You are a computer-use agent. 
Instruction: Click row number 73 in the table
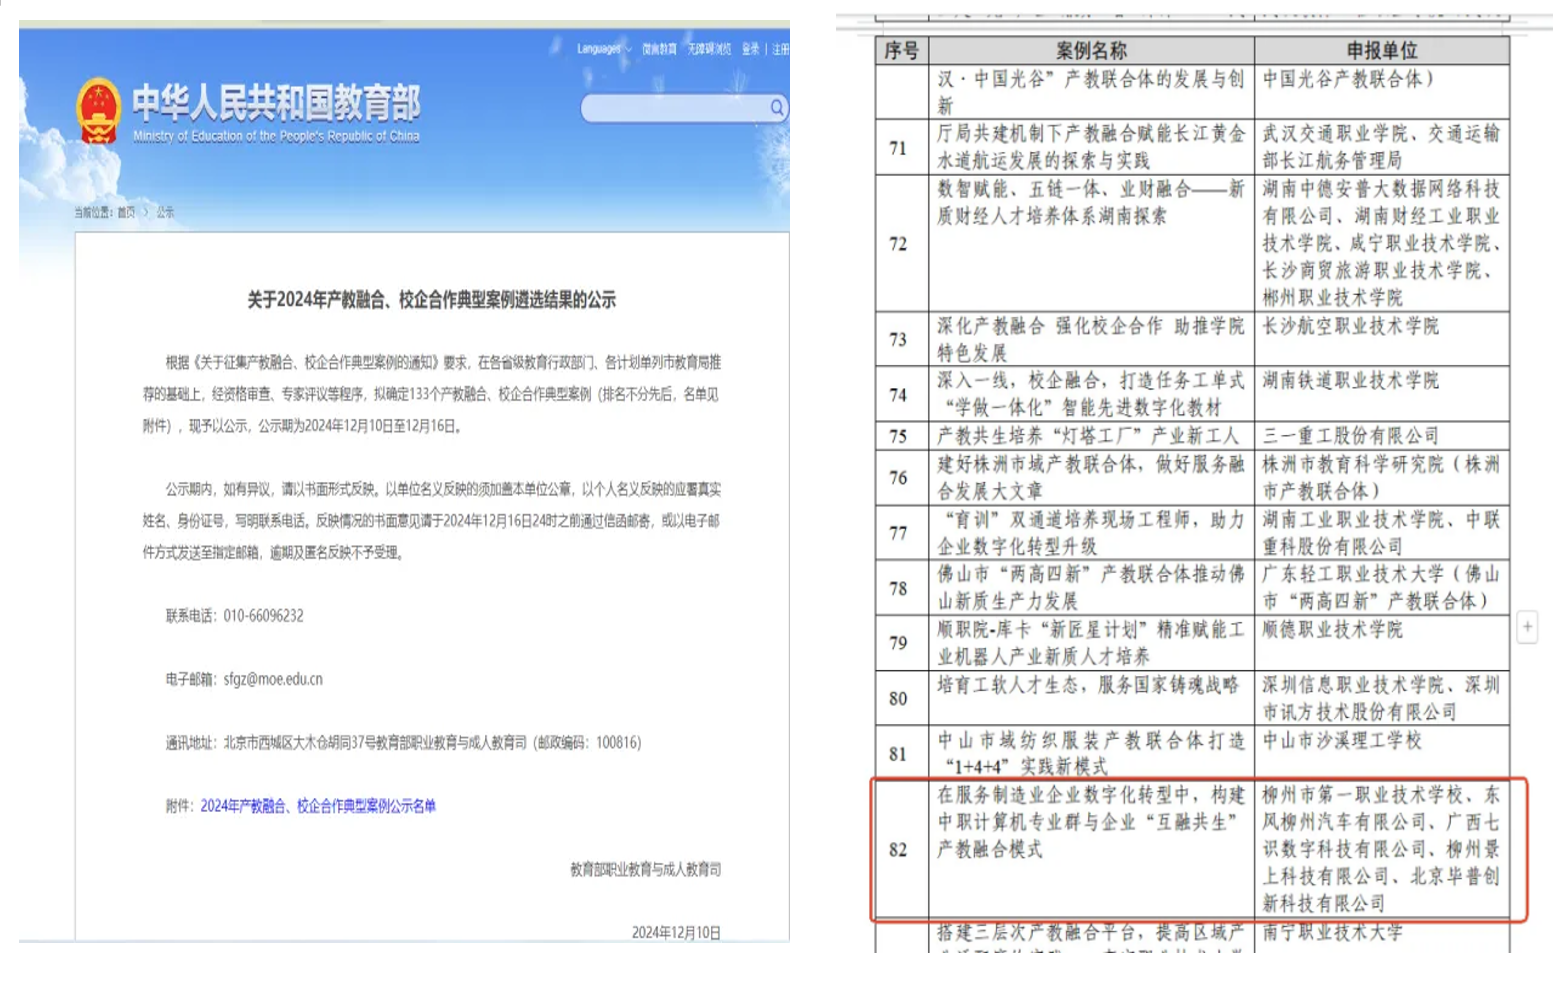898,340
